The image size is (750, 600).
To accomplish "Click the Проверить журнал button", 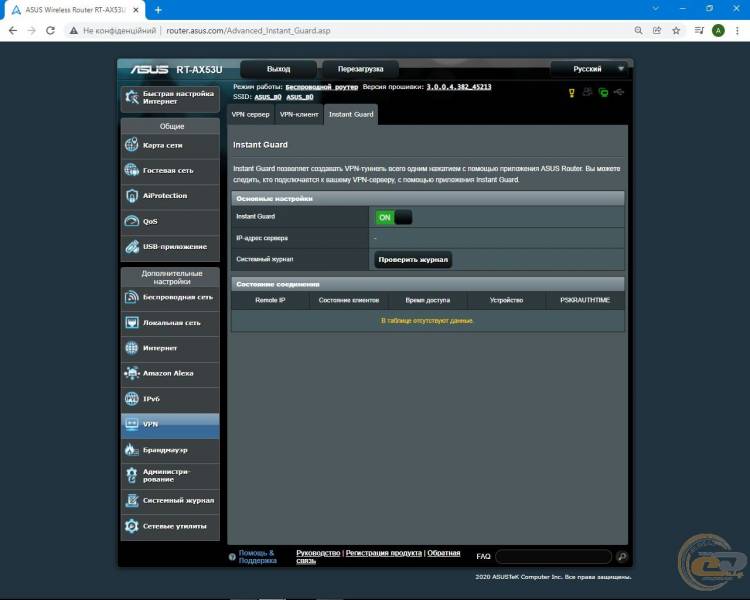I will (413, 260).
